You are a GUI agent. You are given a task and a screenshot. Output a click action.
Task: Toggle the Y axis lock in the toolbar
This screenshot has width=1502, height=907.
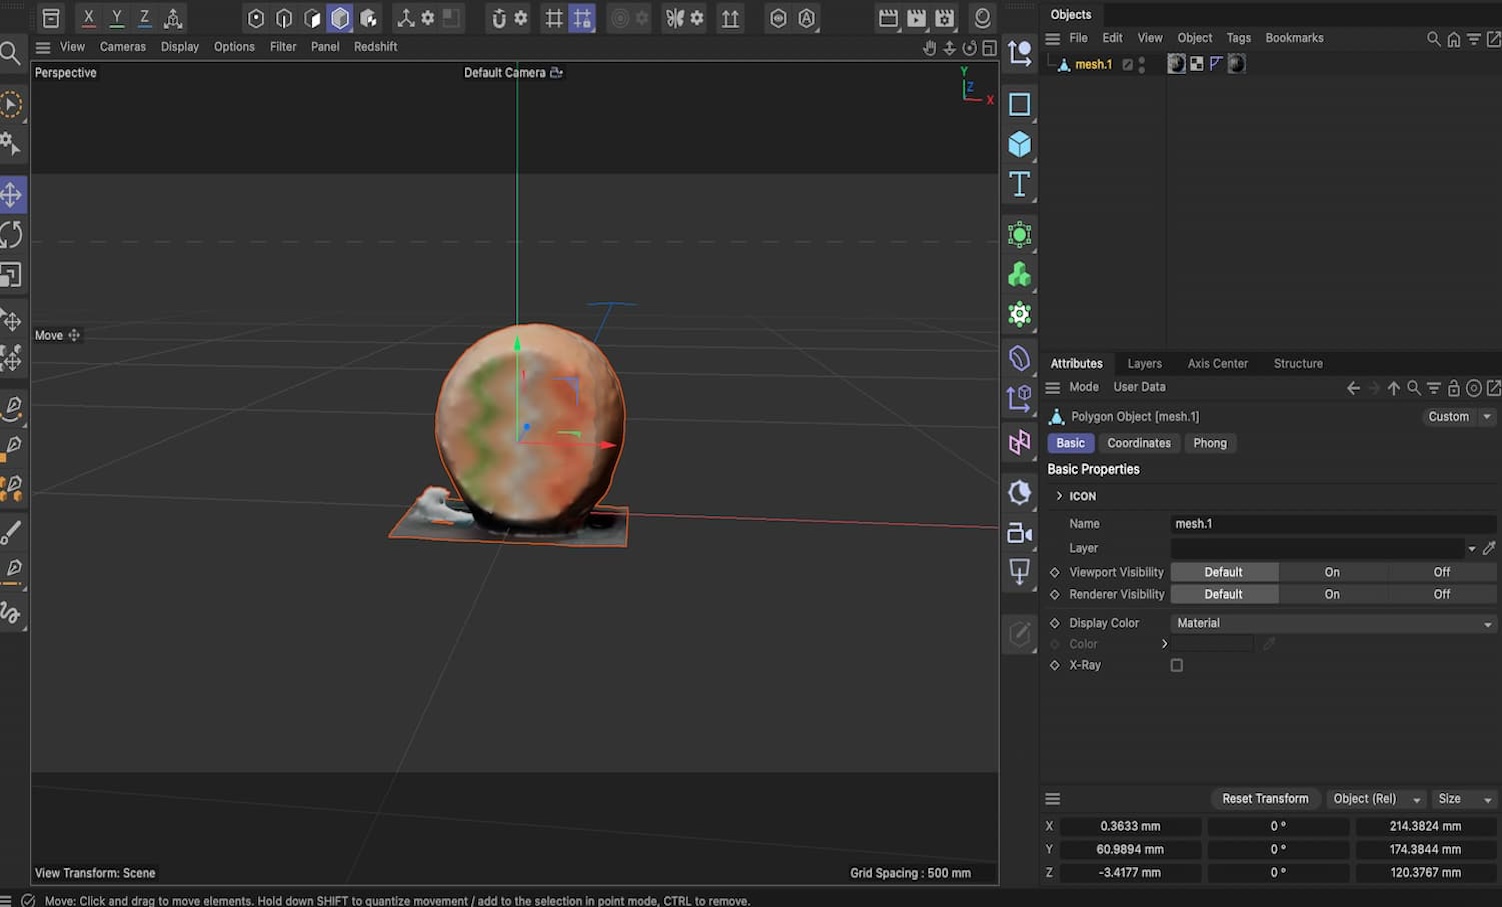[115, 18]
